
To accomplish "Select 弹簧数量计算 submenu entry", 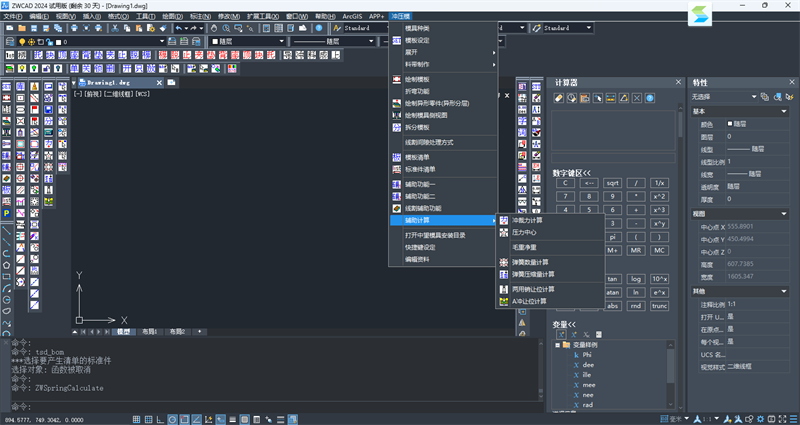I will (x=532, y=262).
